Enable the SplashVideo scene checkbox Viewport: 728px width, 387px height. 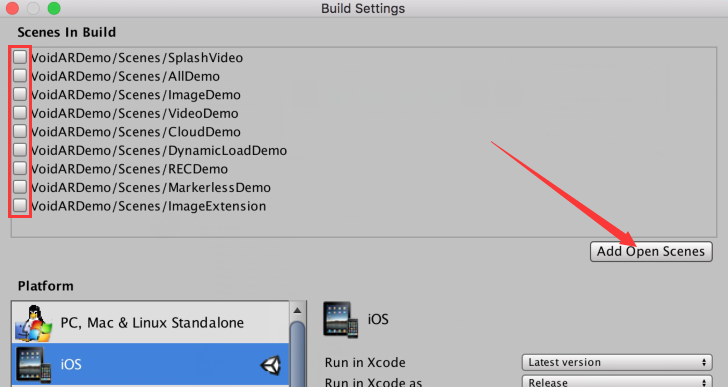(20, 57)
